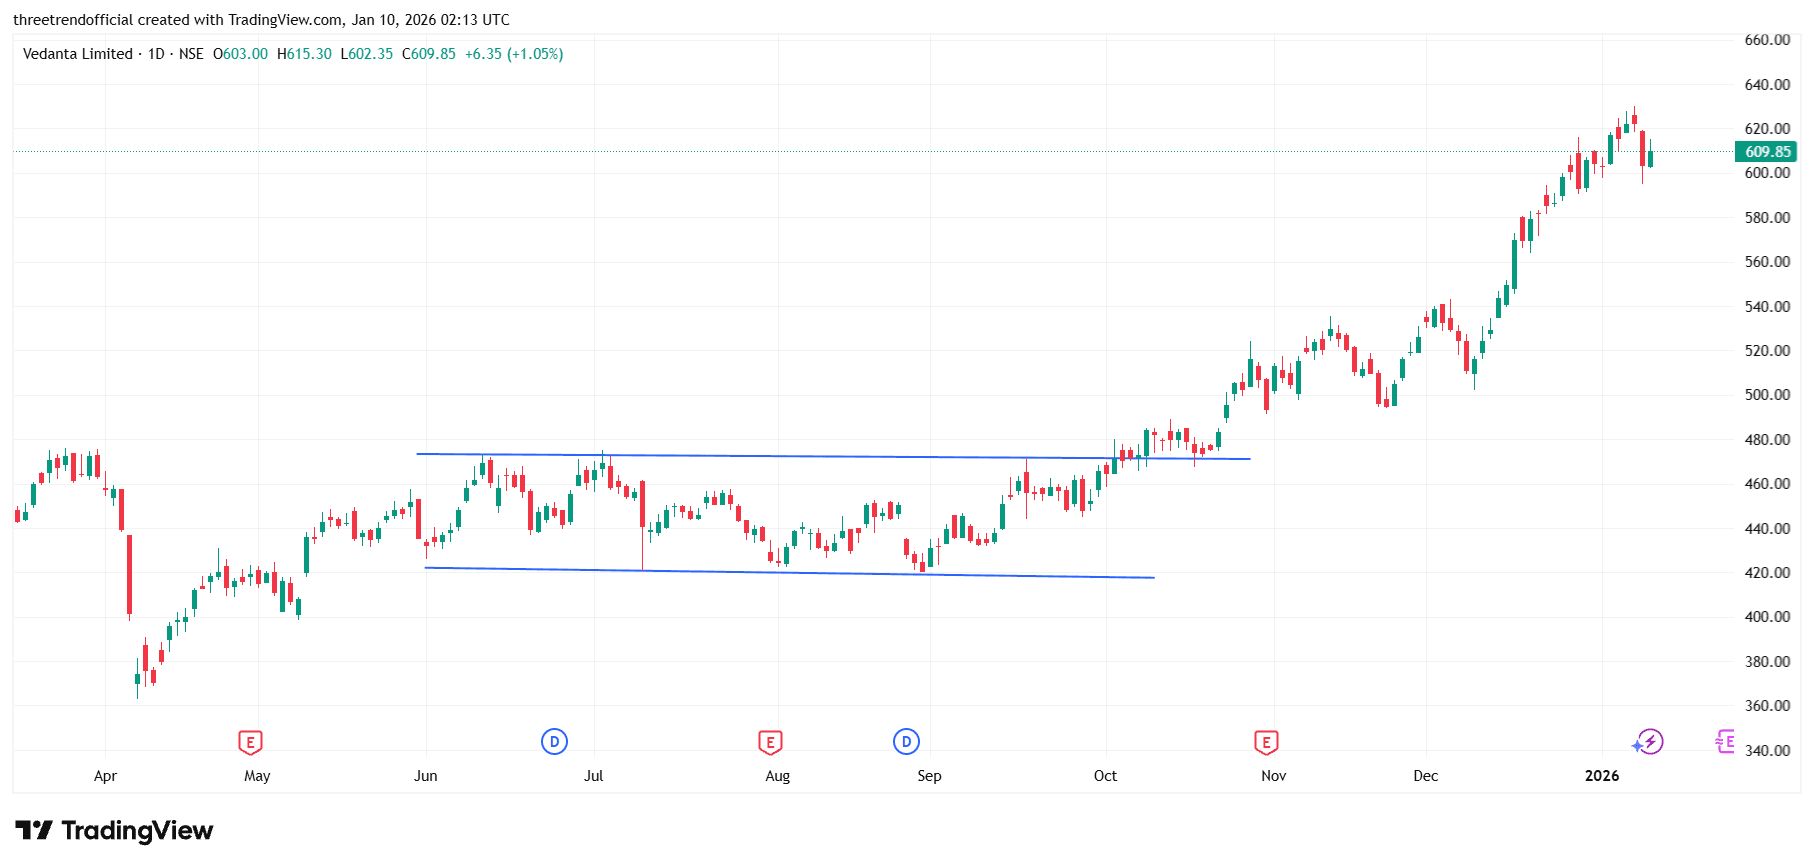
Task: Click the 620.00 price scale label
Action: coord(1767,129)
